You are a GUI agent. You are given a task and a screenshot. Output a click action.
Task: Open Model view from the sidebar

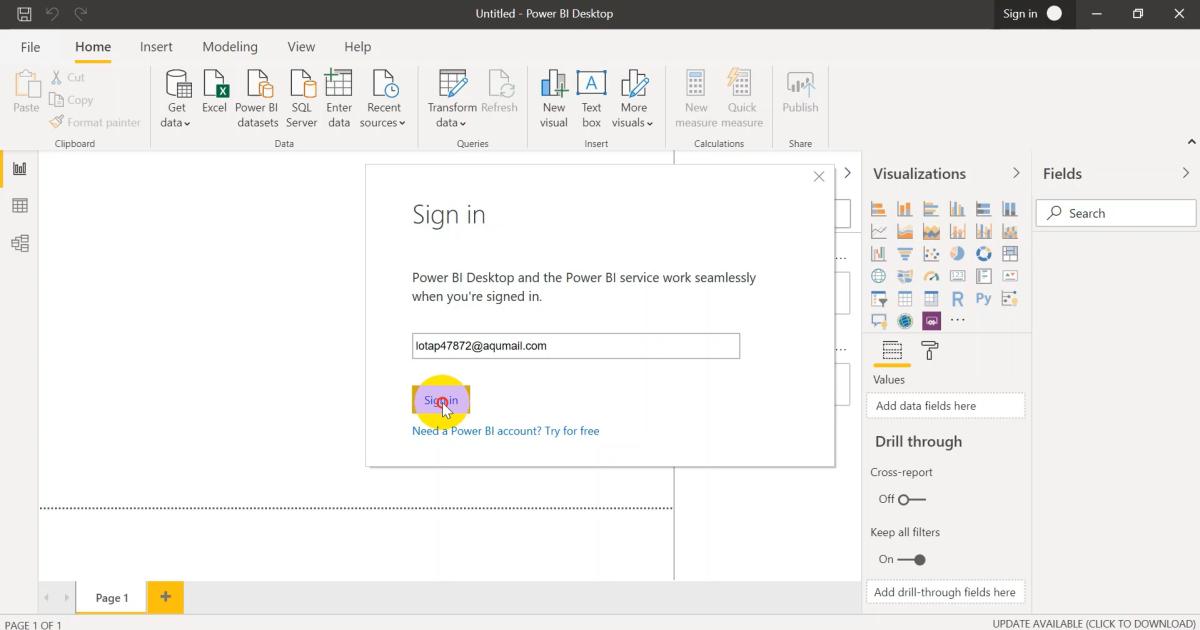click(19, 243)
